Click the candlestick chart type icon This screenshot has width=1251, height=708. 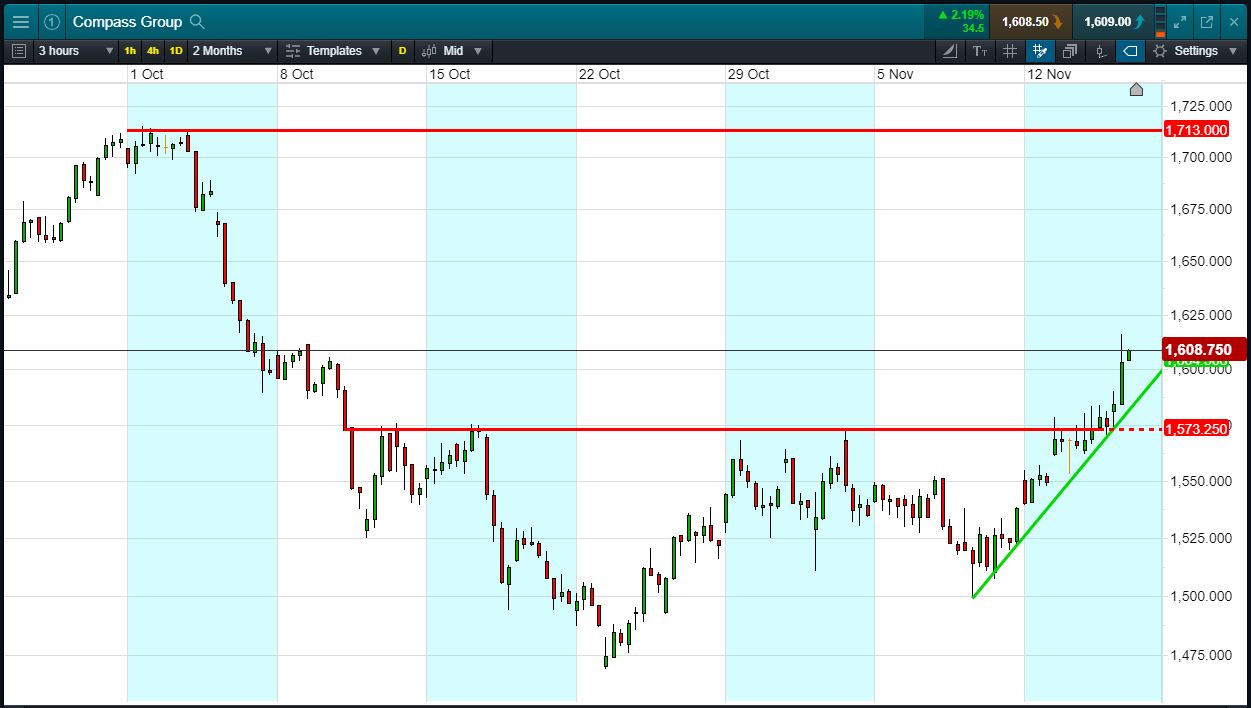pyautogui.click(x=429, y=51)
